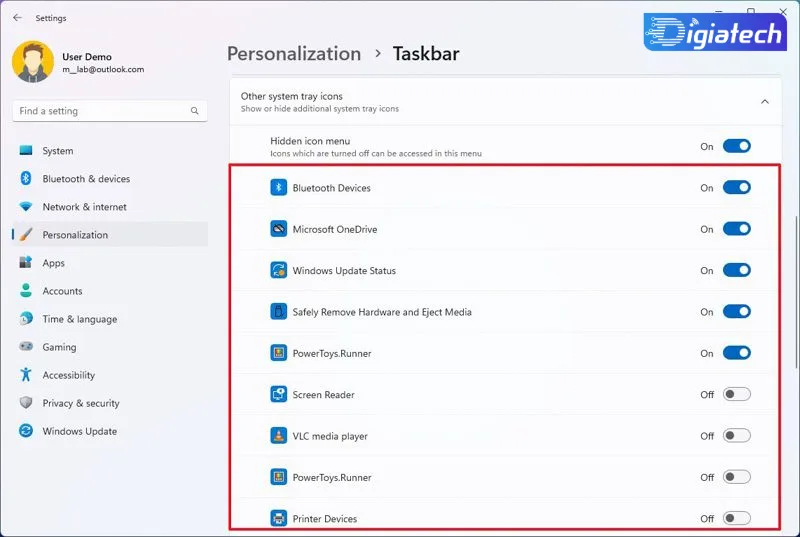Open Accessibility settings
The image size is (800, 537).
[x=110, y=375]
